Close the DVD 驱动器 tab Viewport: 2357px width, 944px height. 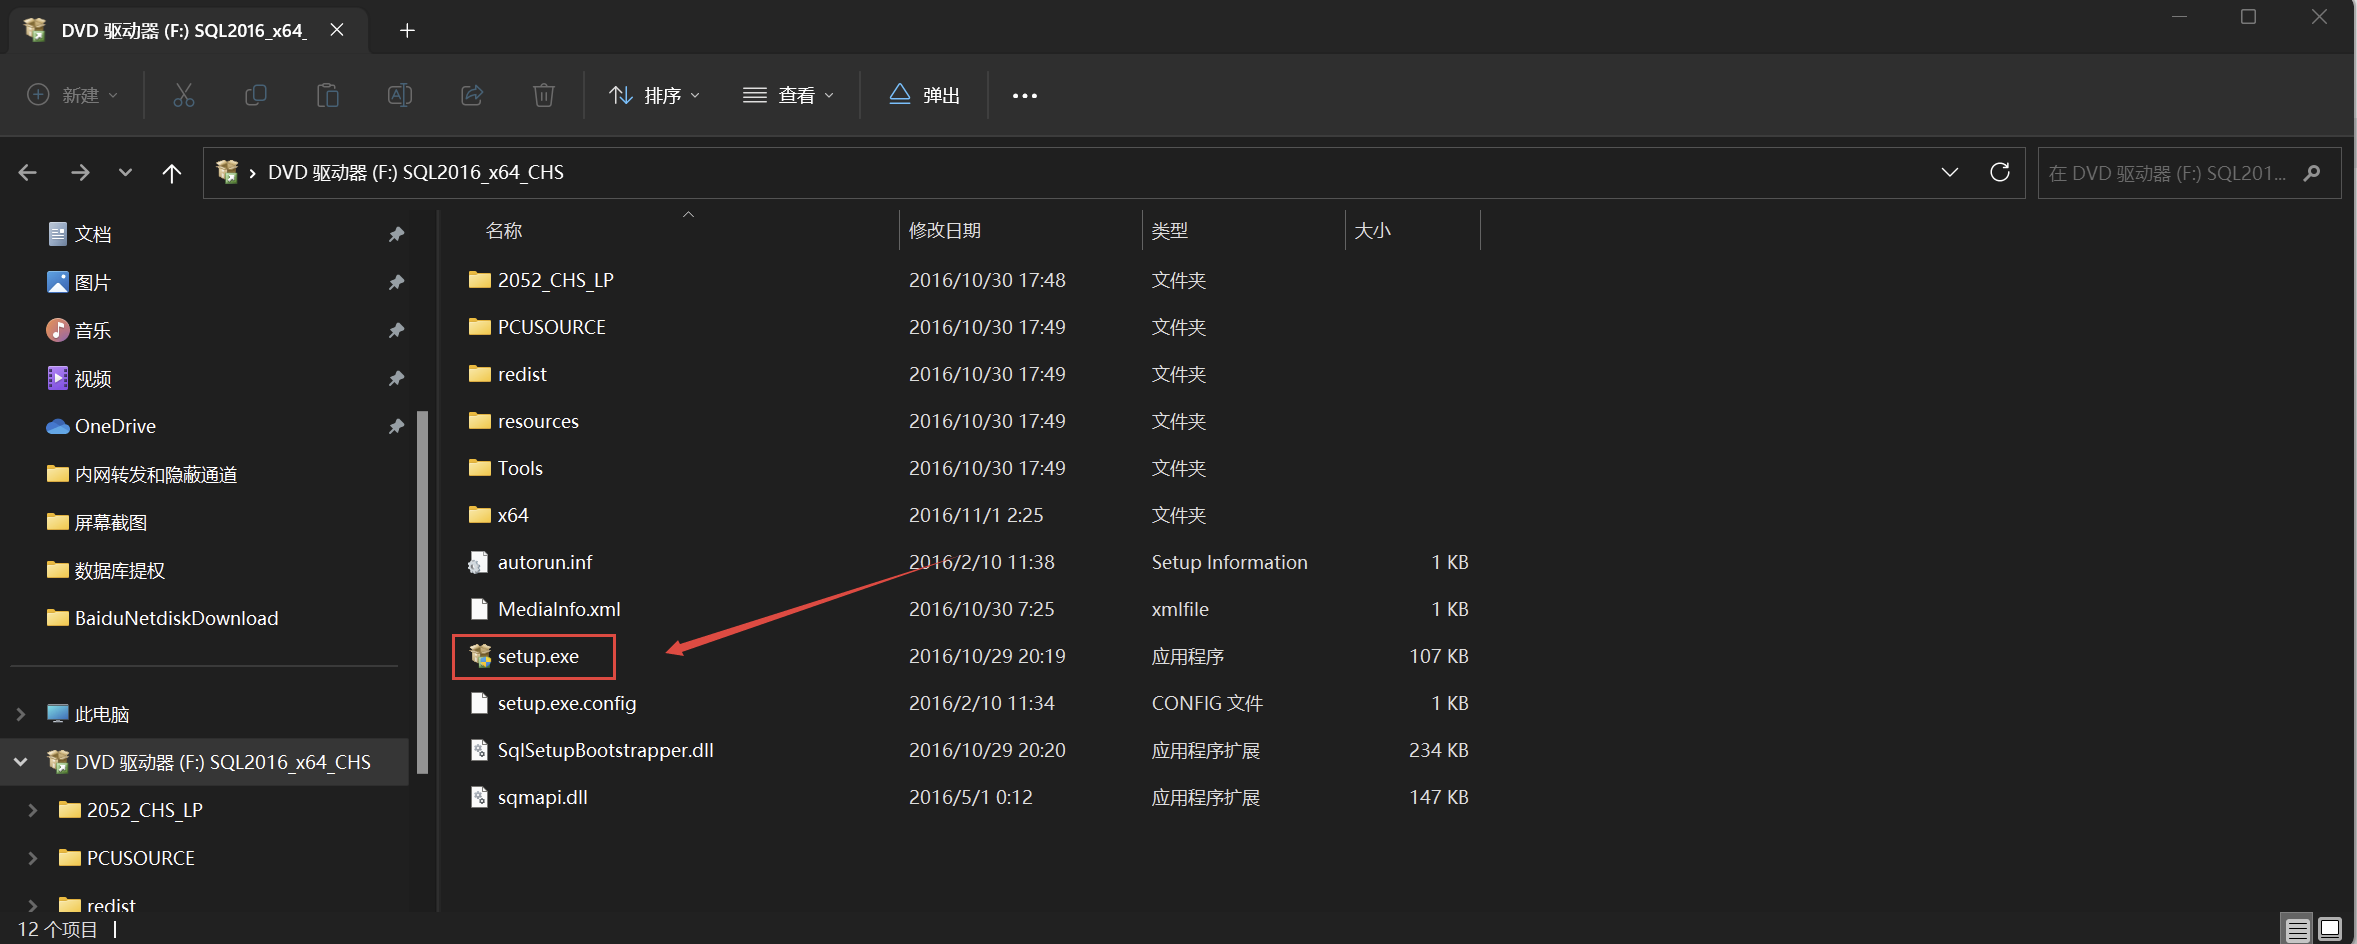pos(337,30)
